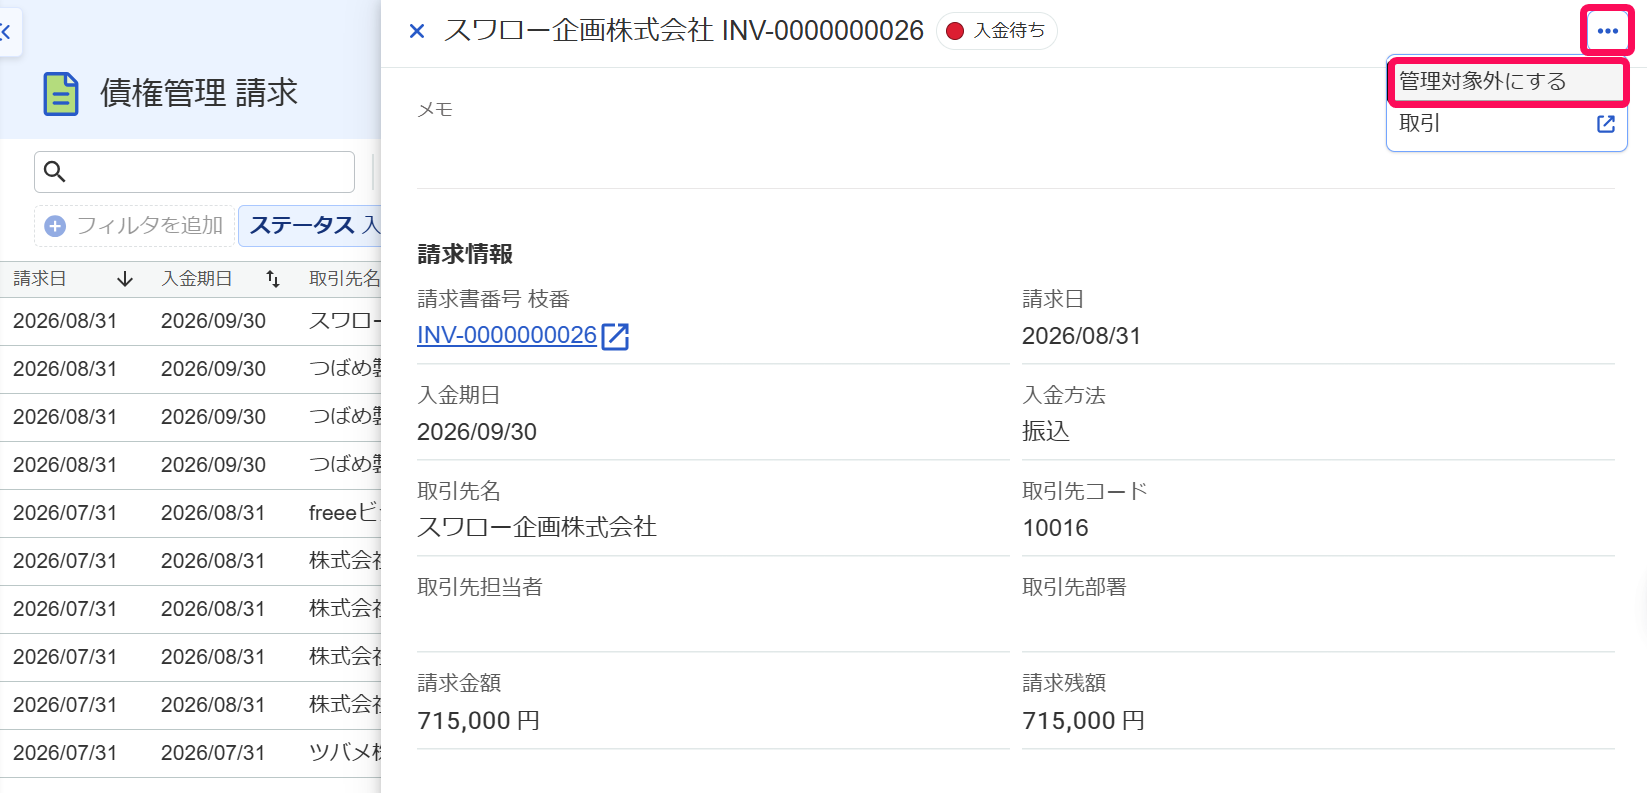
Task: Click the 入金方法 value 振込
Action: [1046, 431]
